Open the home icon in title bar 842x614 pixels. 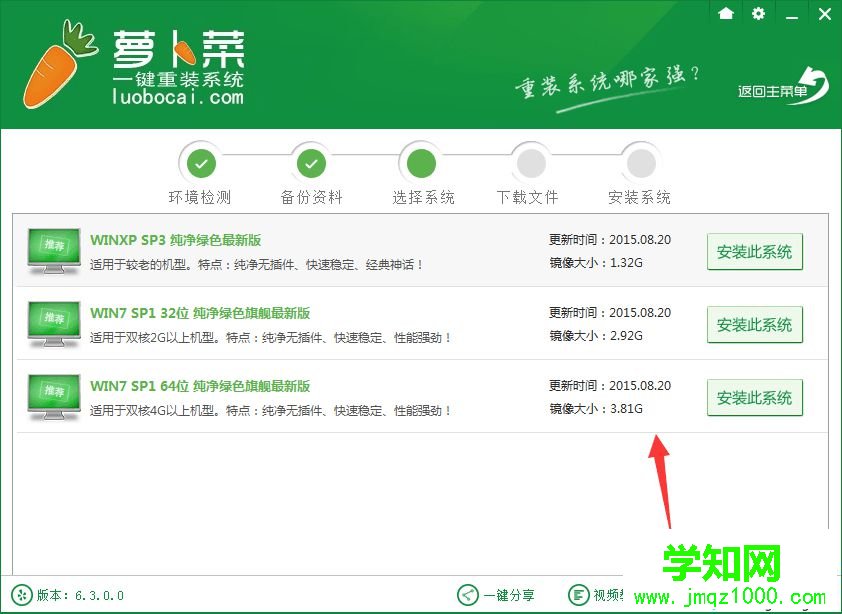(x=726, y=13)
